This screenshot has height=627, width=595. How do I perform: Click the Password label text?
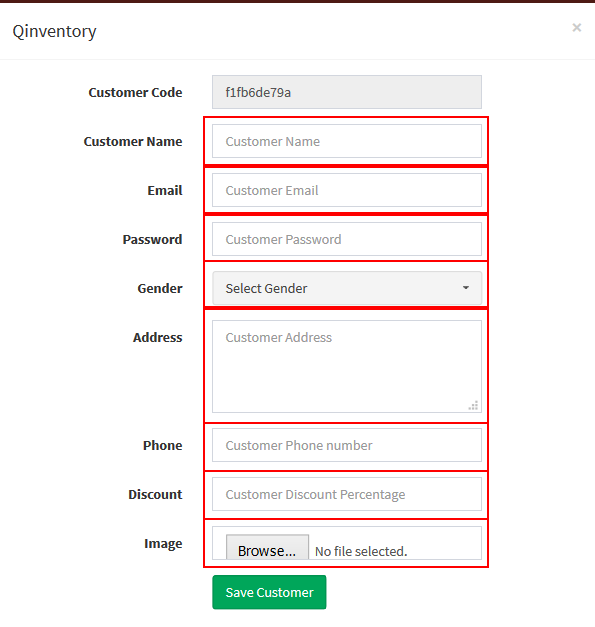pos(152,240)
